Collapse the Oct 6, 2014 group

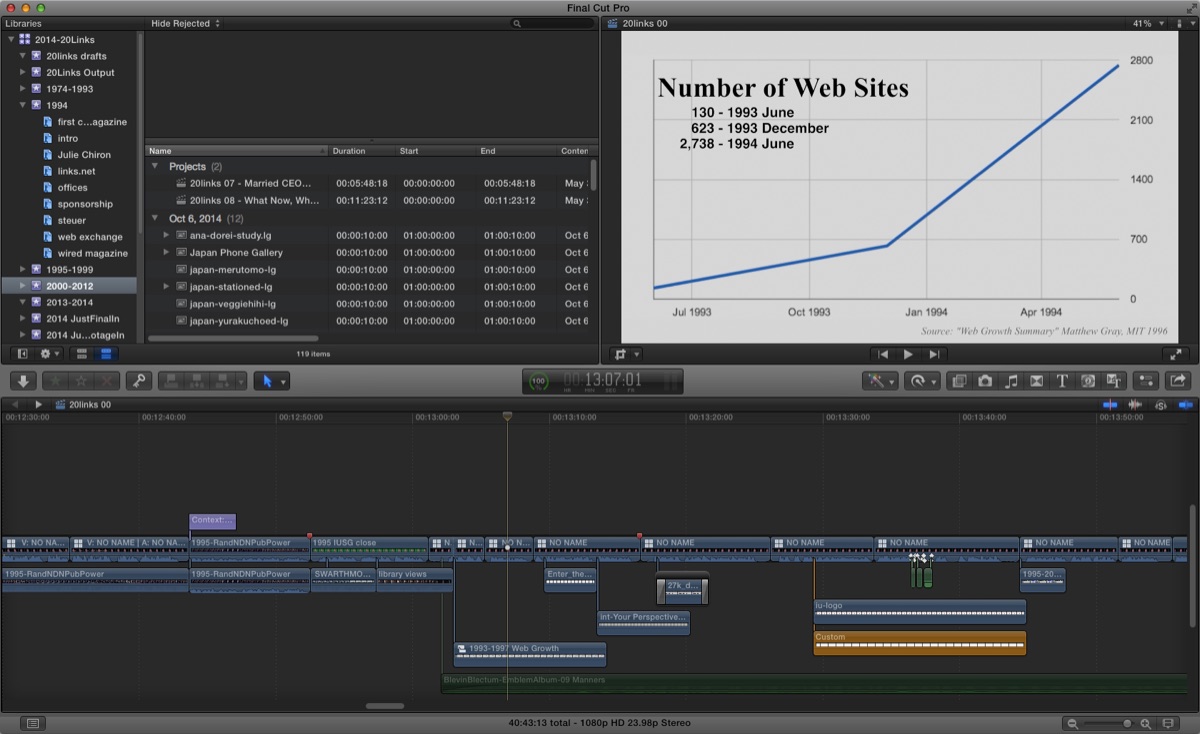click(155, 217)
